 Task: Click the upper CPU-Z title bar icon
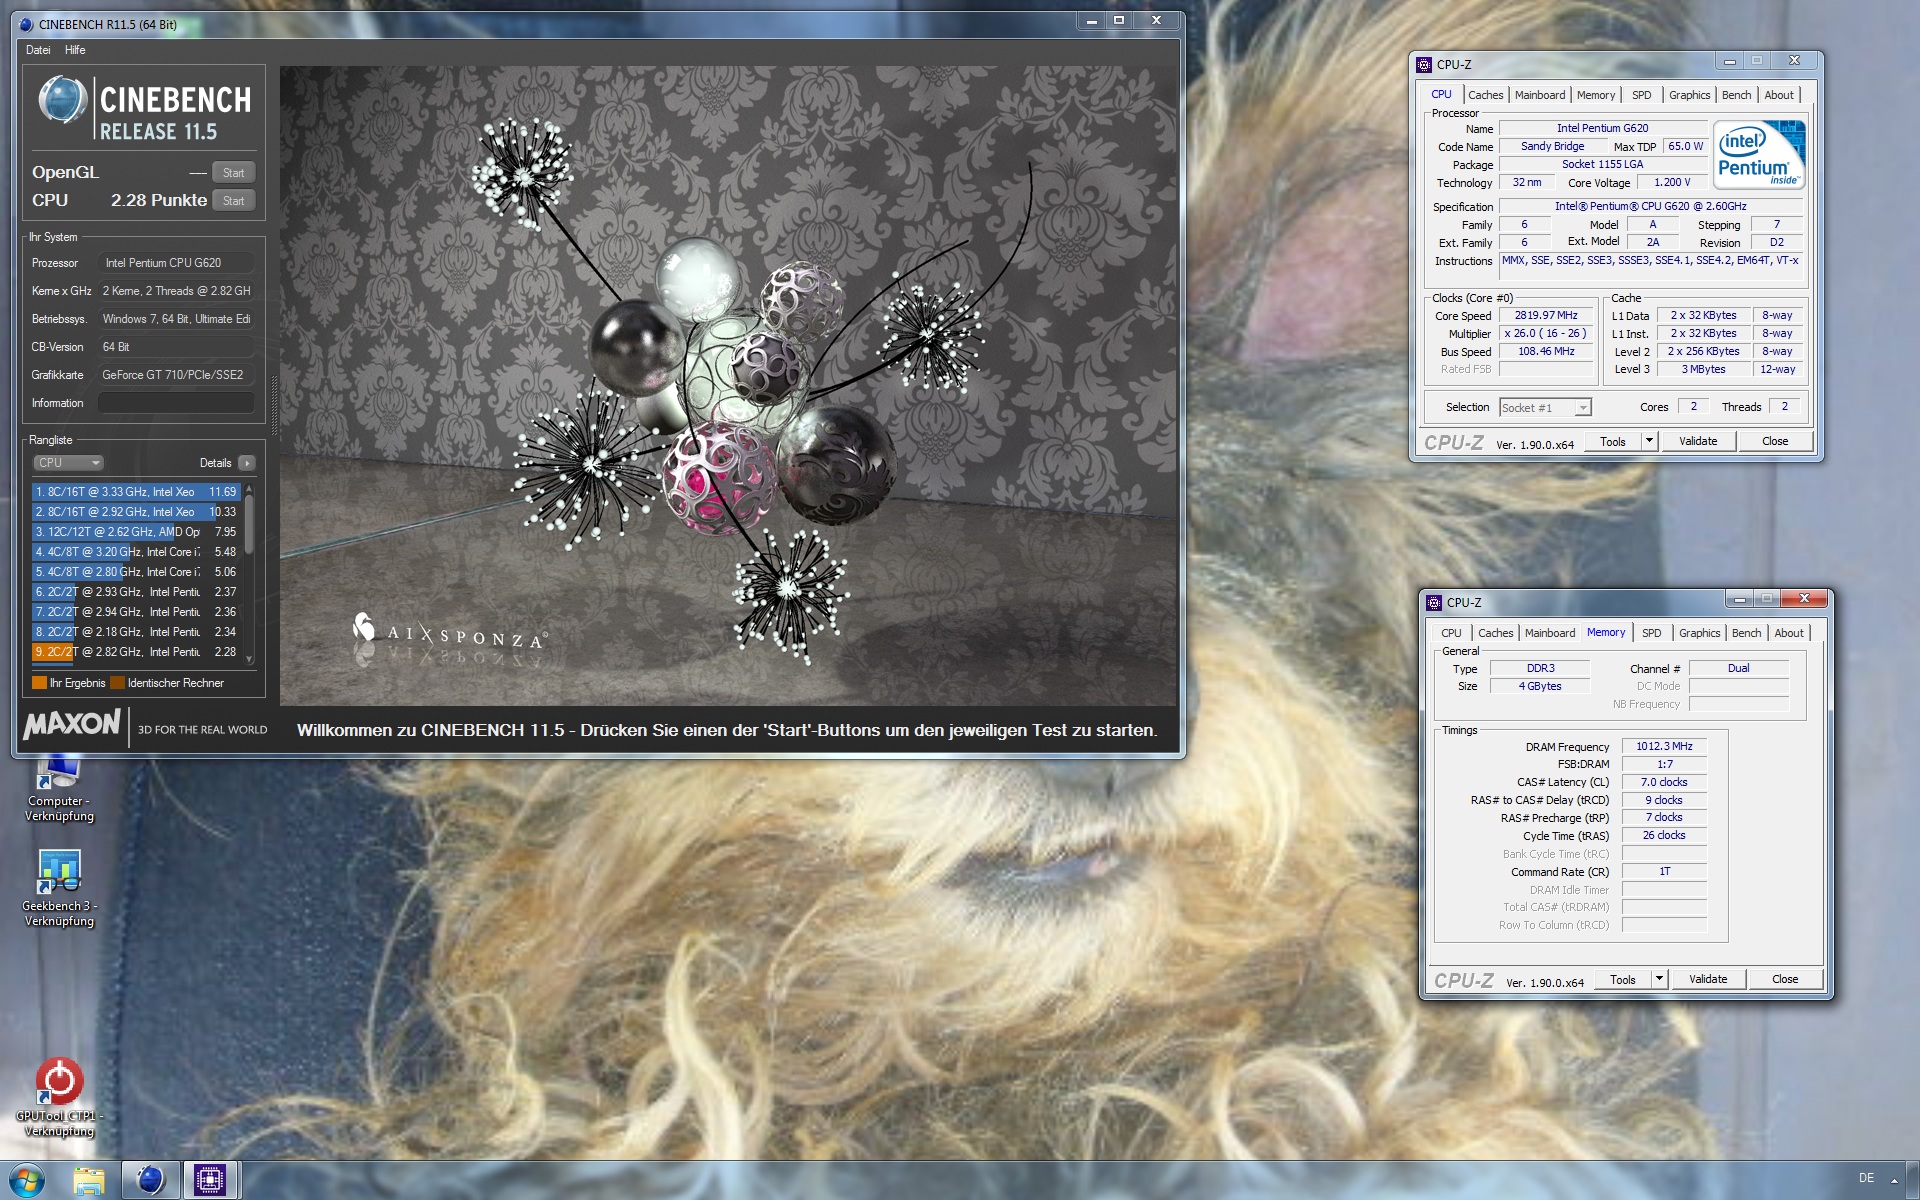tap(1424, 65)
